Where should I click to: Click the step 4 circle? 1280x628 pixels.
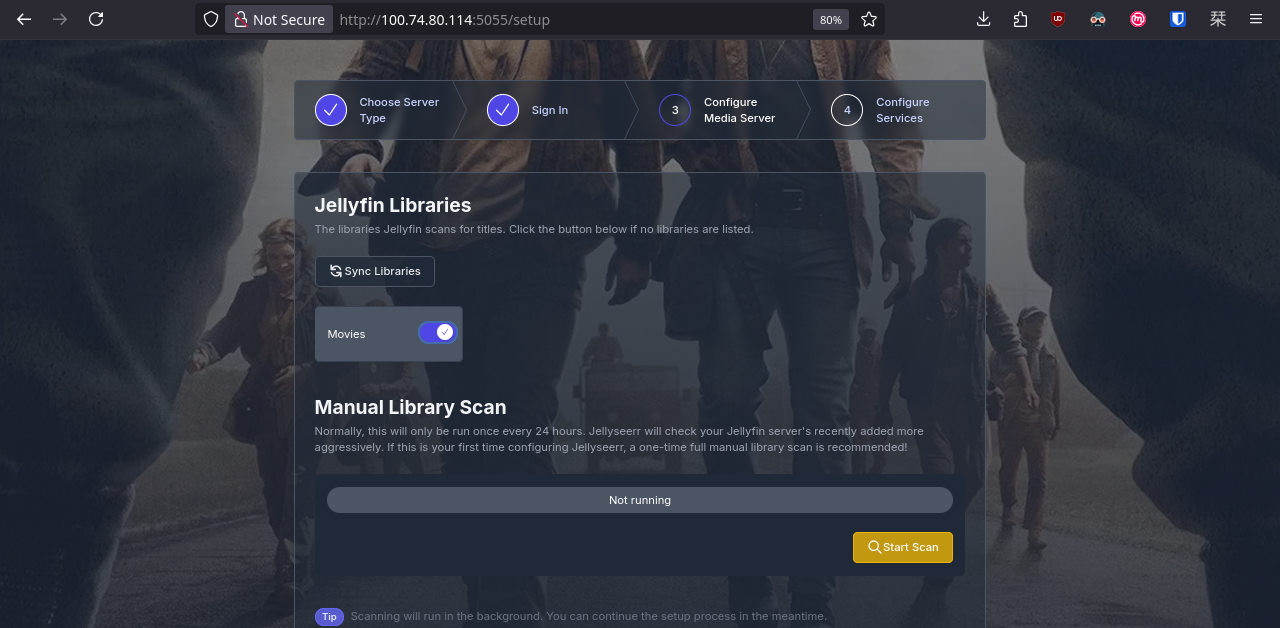(x=847, y=110)
